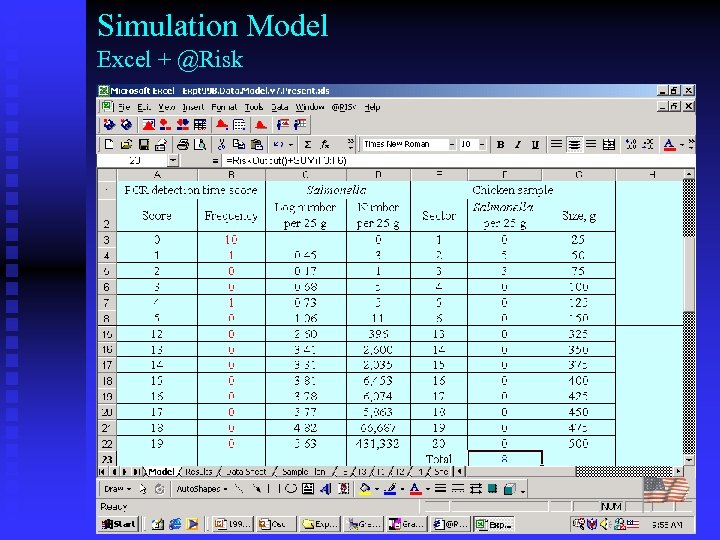
Task: Click the Line Style icon
Action: tap(440, 489)
